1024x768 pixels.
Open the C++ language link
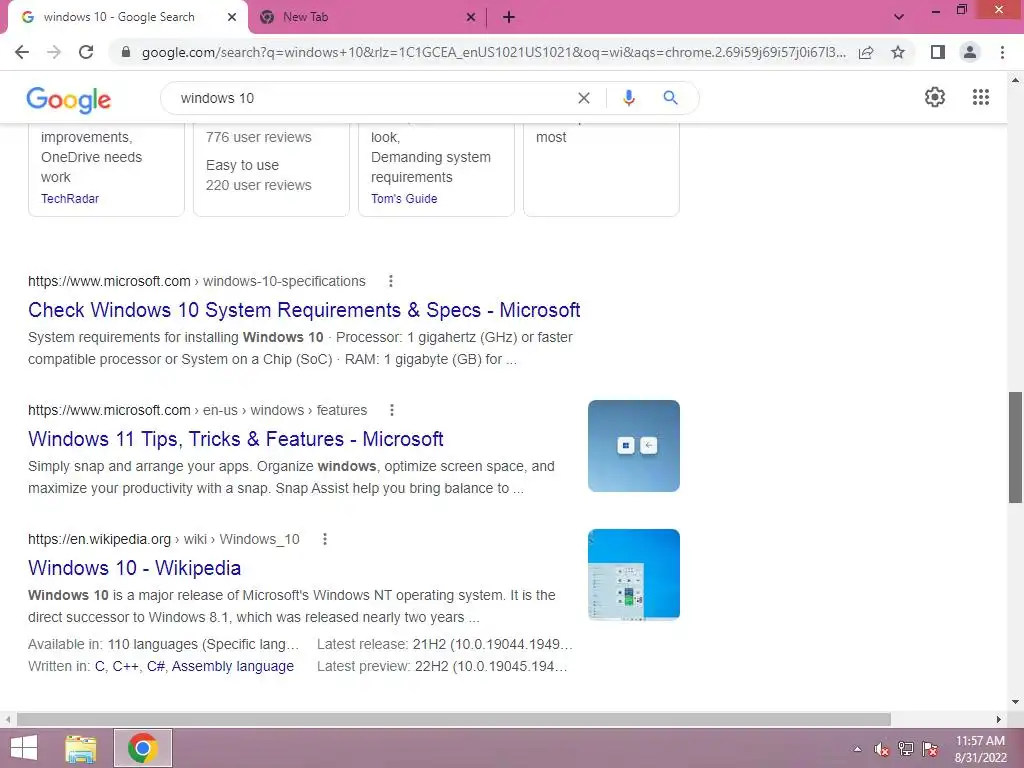(x=125, y=666)
